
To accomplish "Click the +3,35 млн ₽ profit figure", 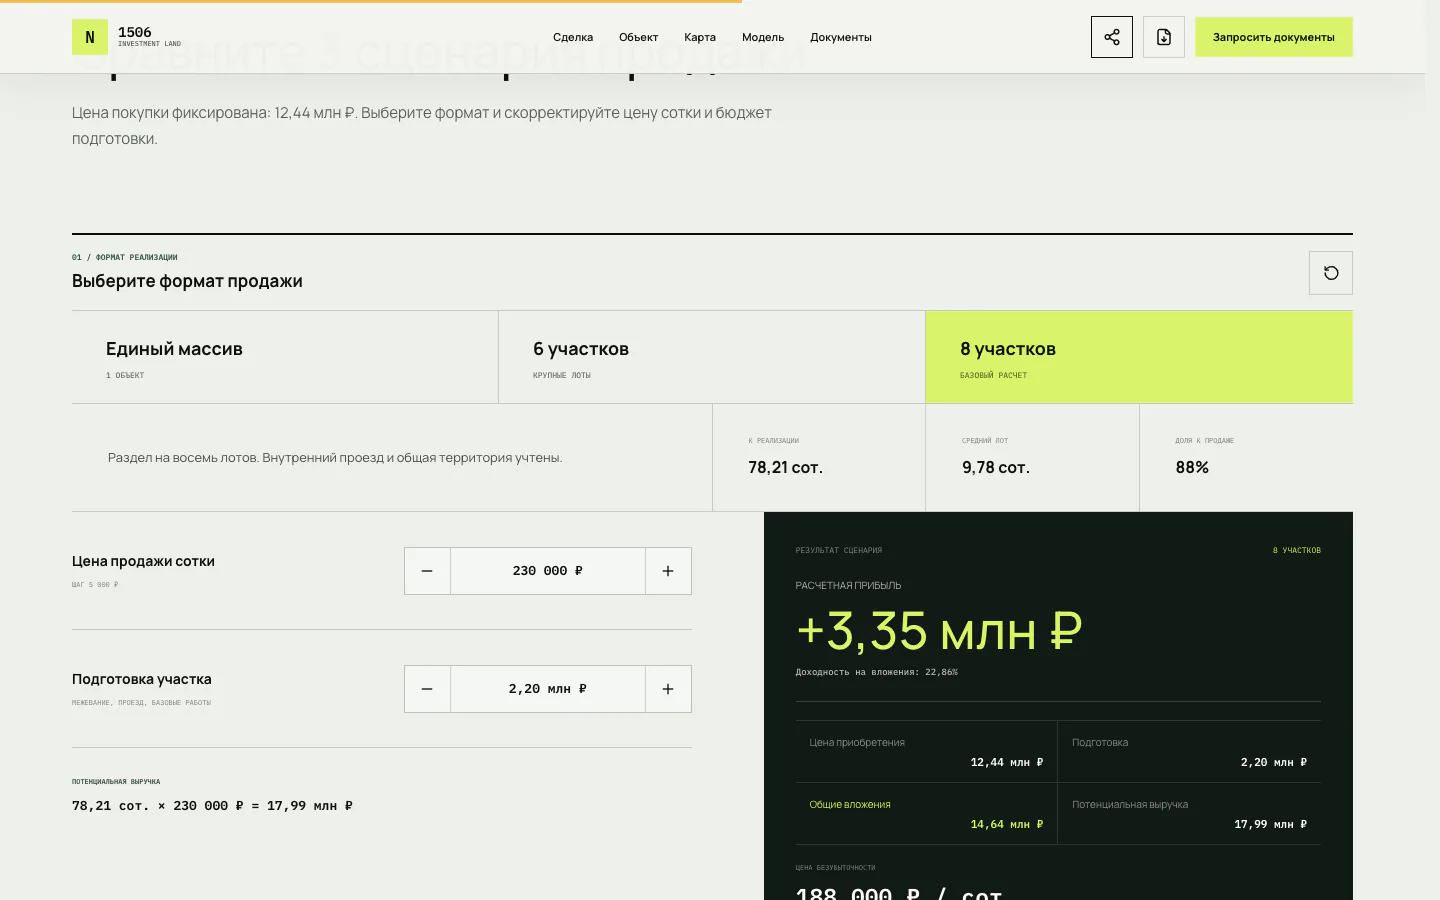I will pyautogui.click(x=939, y=631).
